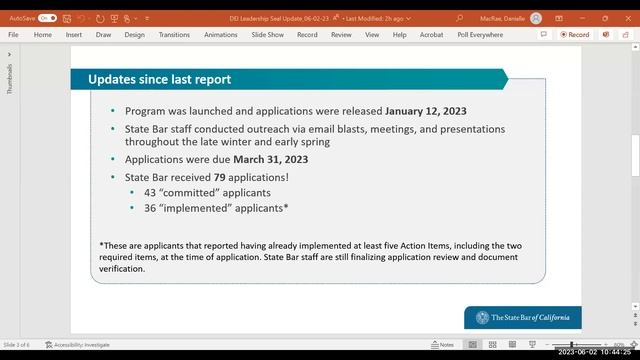Switch to the Home tab

(x=43, y=35)
